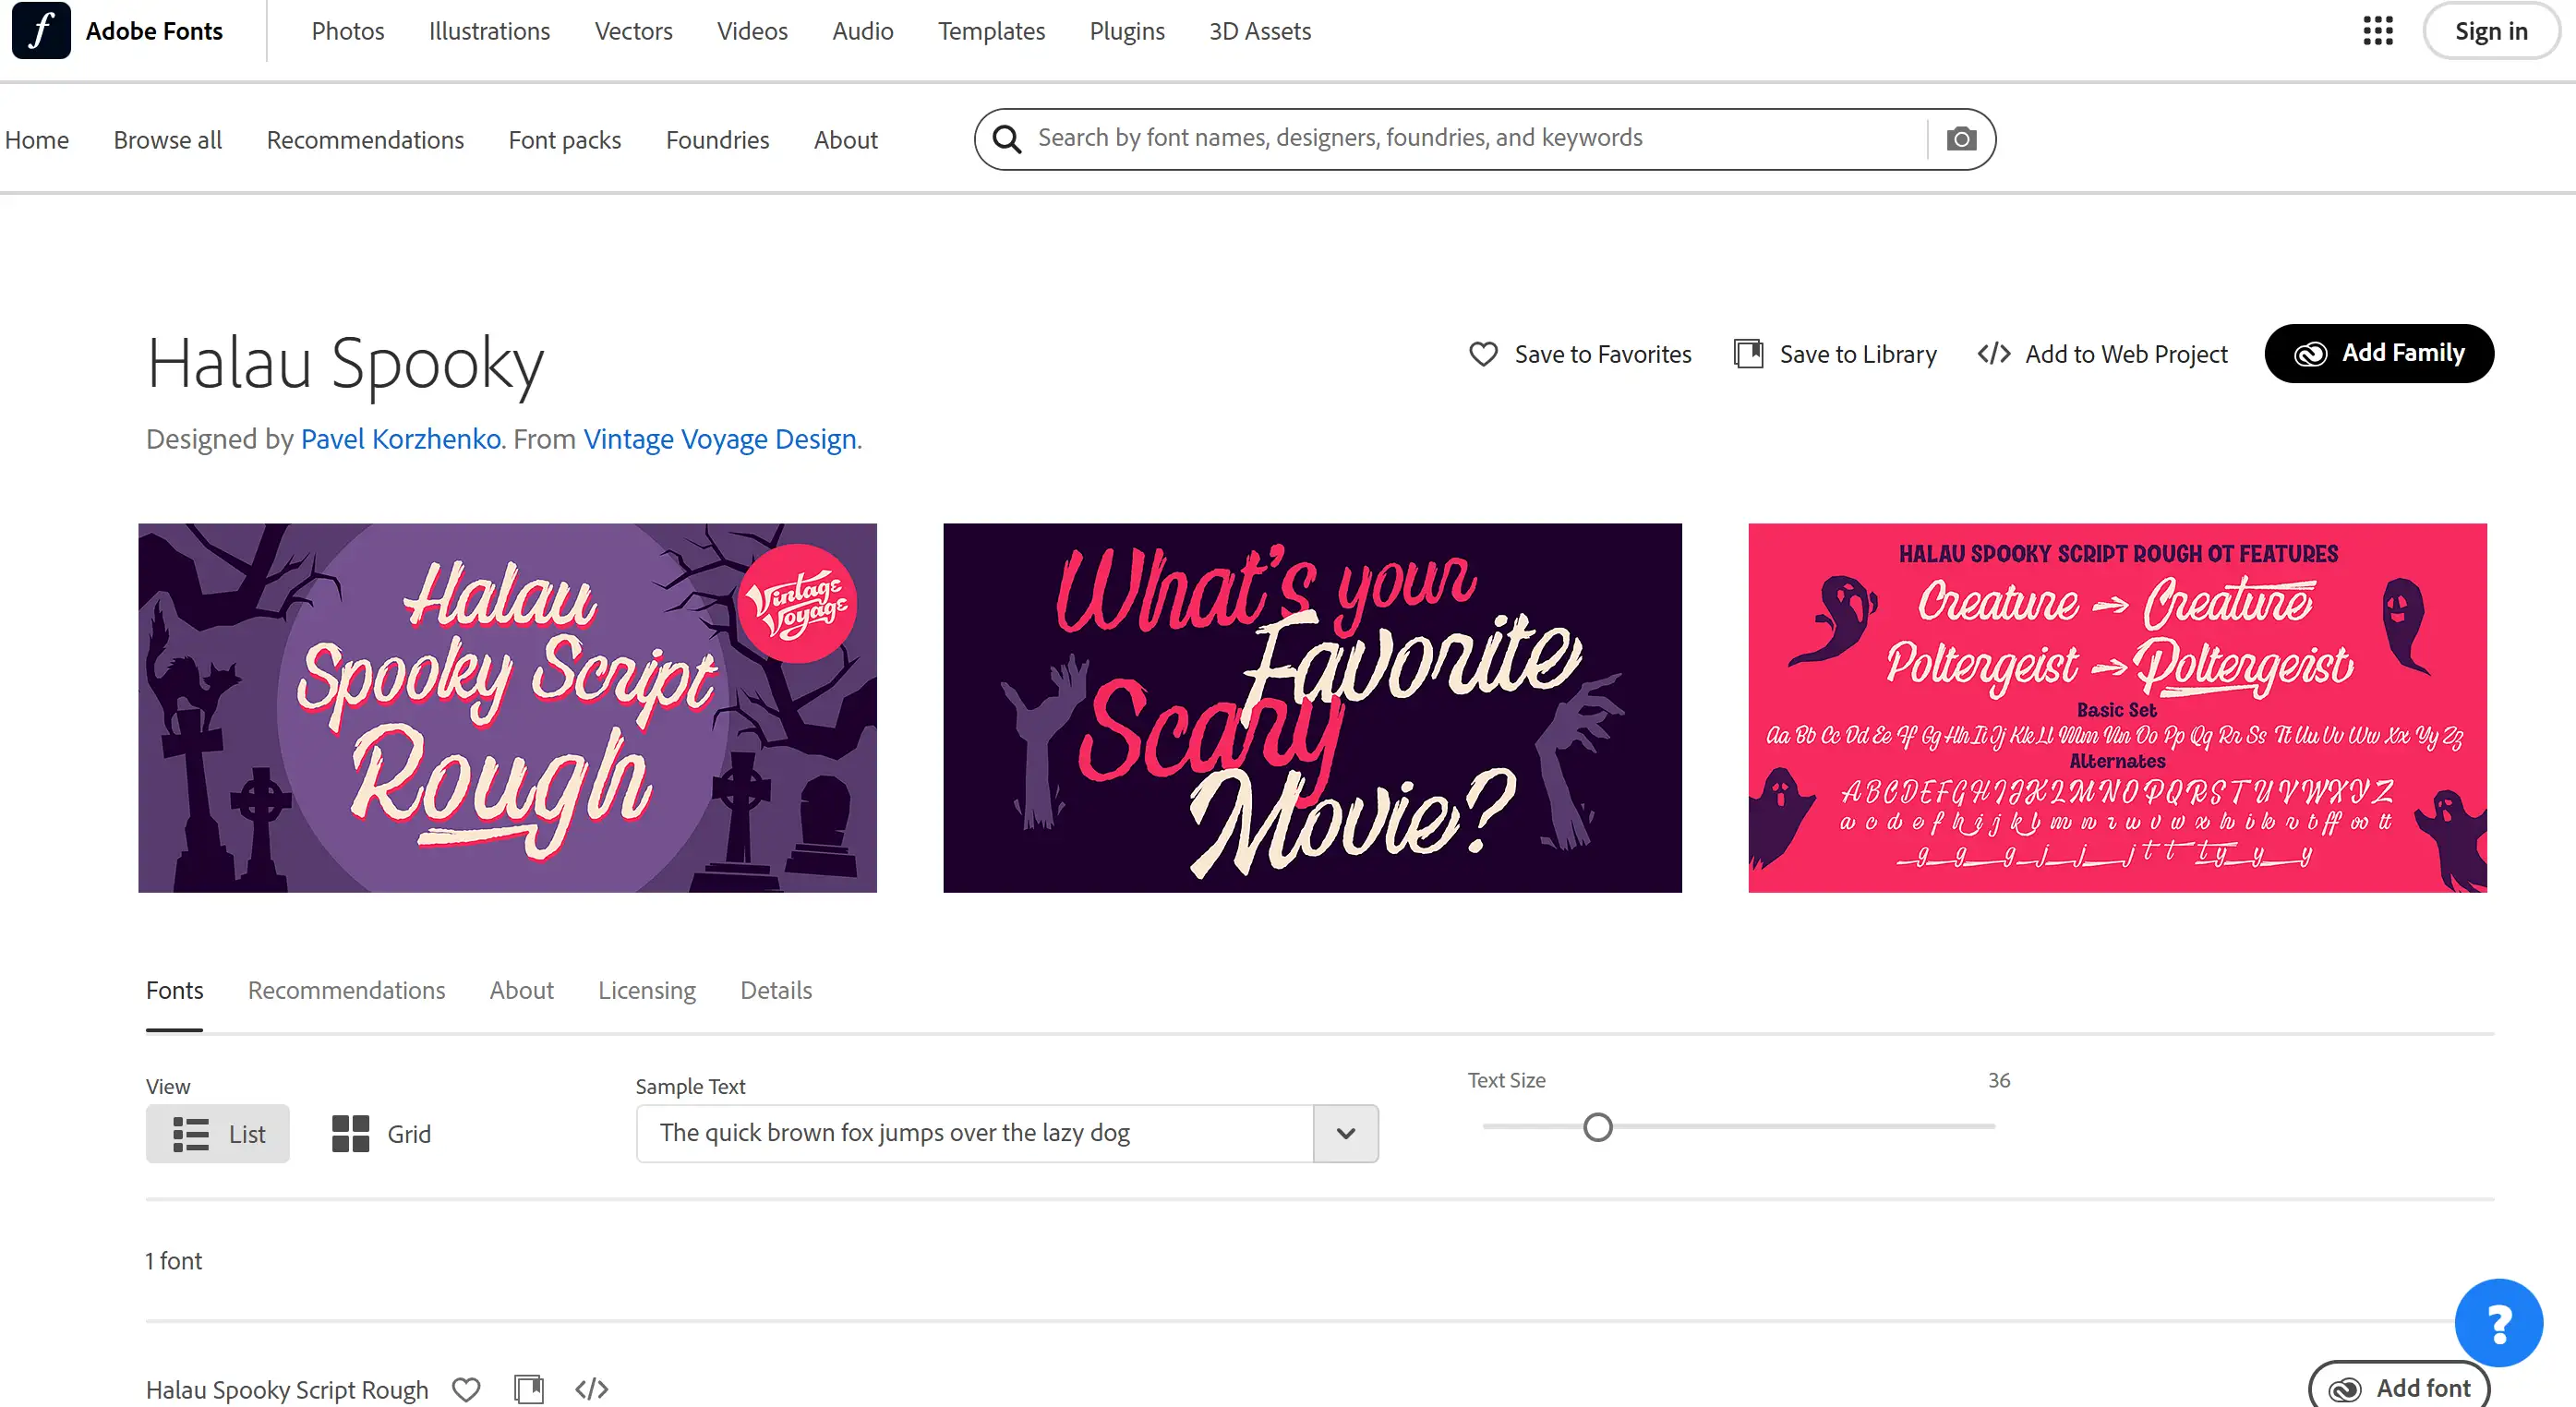
Task: Click web project code icon for Script Rough
Action: pyautogui.click(x=592, y=1389)
